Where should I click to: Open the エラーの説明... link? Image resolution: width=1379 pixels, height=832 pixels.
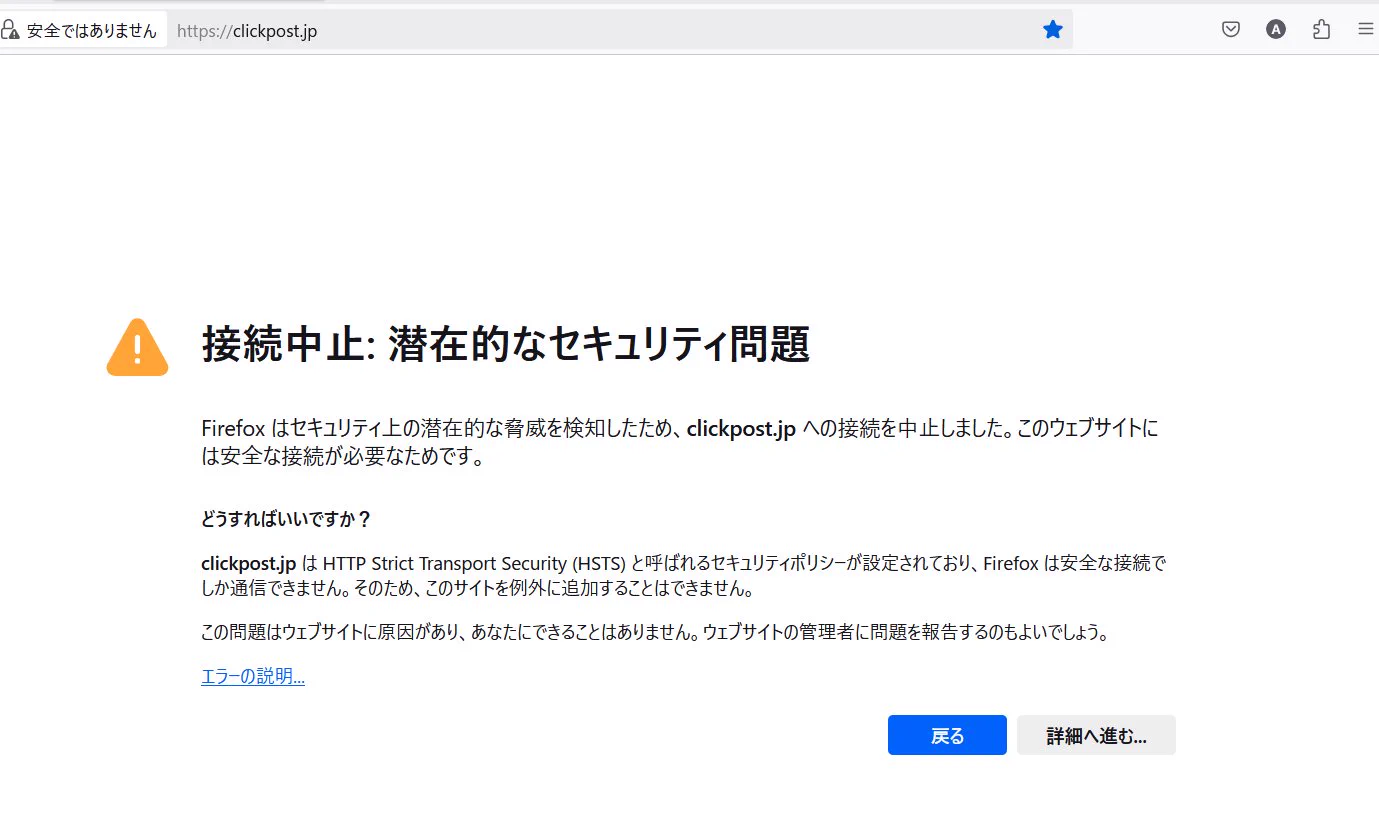253,677
